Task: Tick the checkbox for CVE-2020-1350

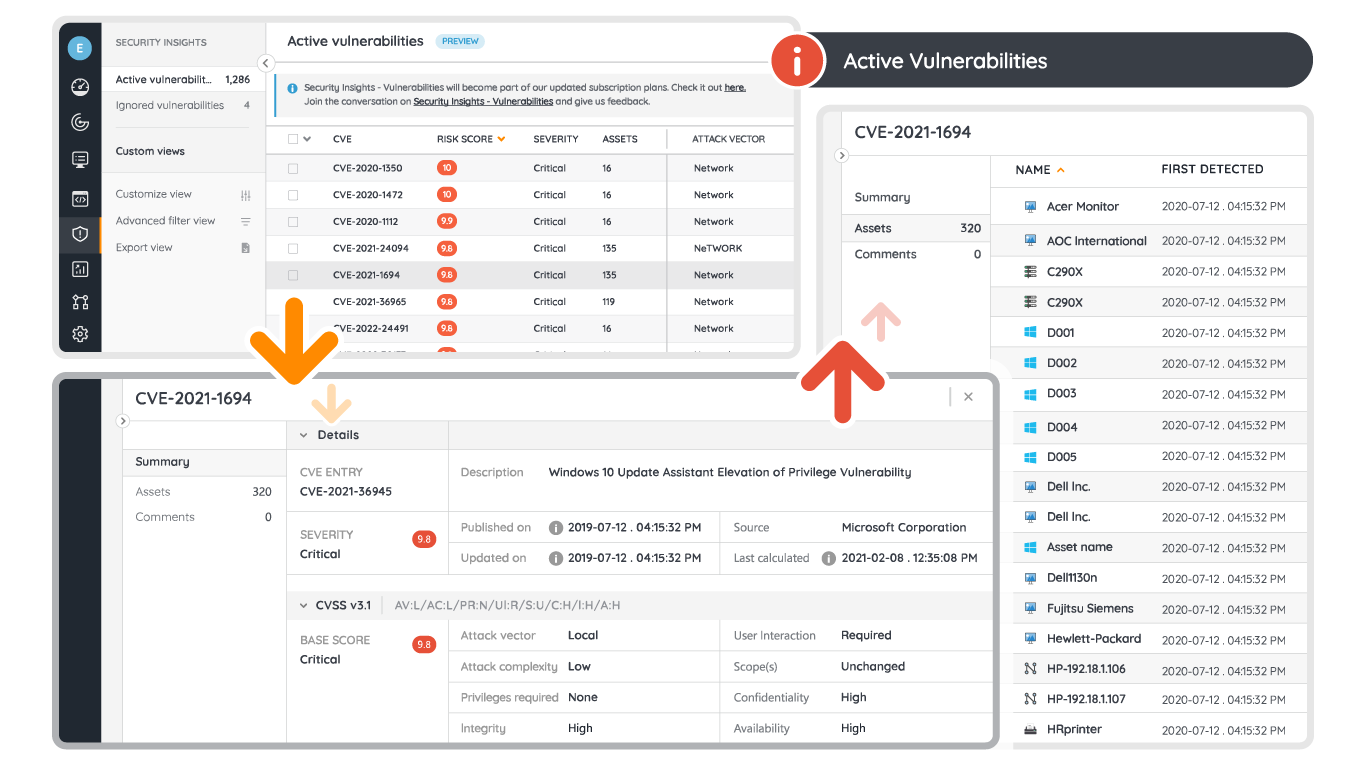Action: 293,169
